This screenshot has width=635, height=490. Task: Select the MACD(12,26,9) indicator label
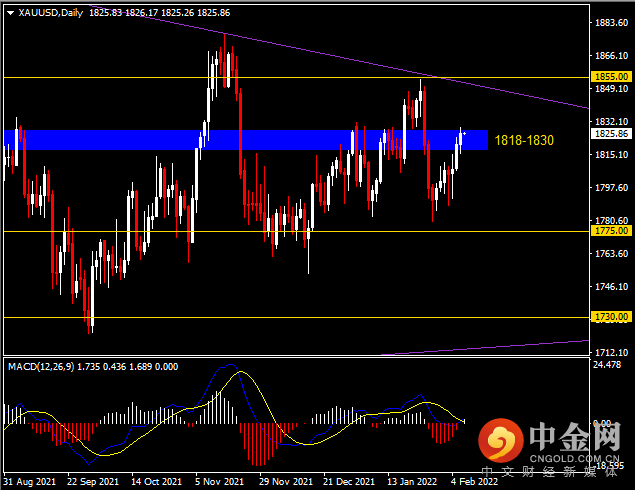click(41, 367)
